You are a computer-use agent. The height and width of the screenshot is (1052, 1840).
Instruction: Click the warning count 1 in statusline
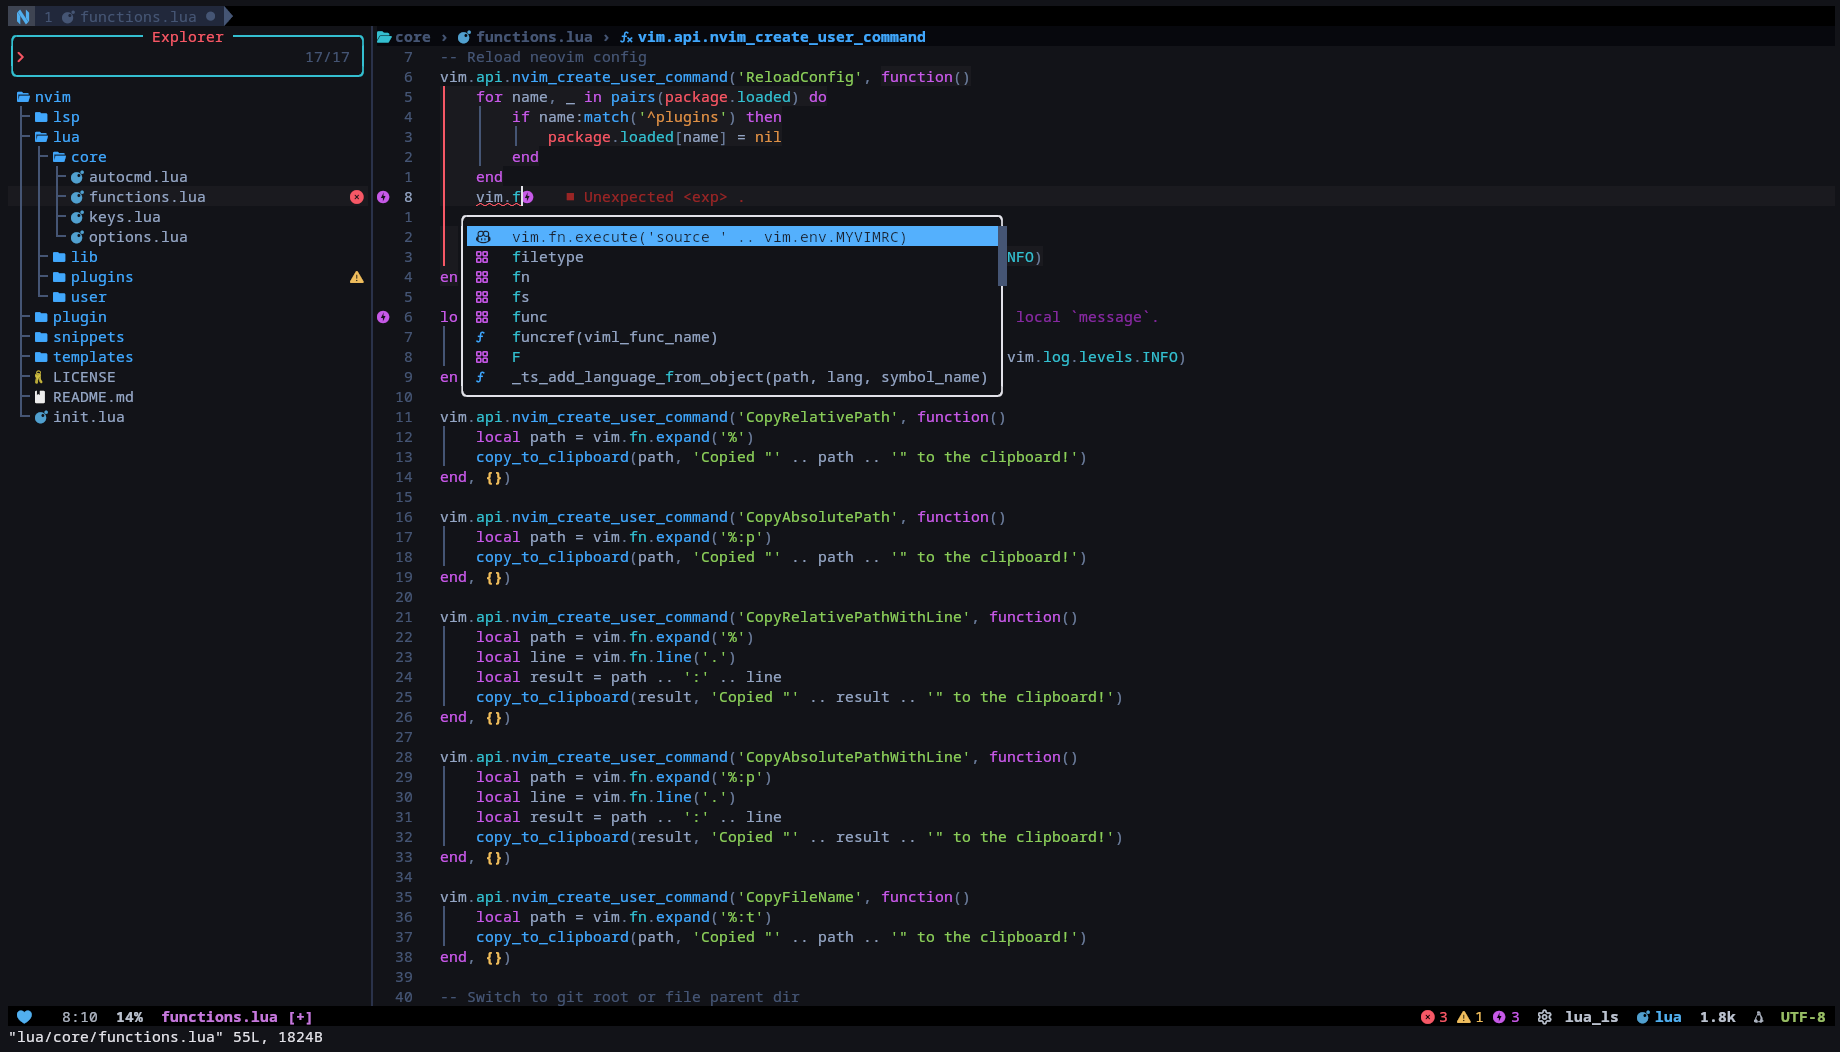point(1470,1017)
